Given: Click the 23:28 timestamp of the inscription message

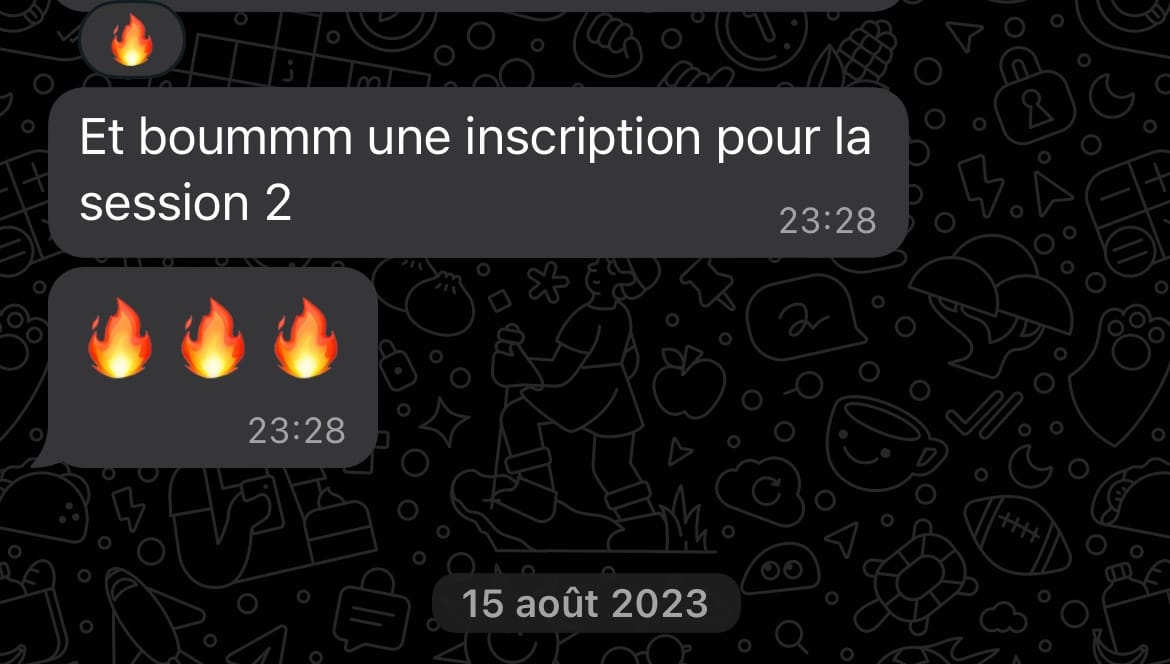Looking at the screenshot, I should tap(828, 221).
